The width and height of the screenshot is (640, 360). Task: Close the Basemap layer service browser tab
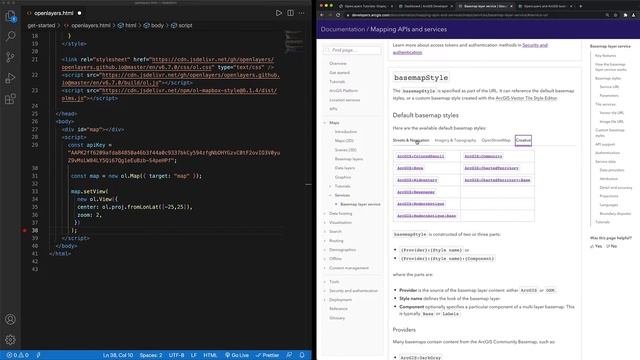pos(511,6)
